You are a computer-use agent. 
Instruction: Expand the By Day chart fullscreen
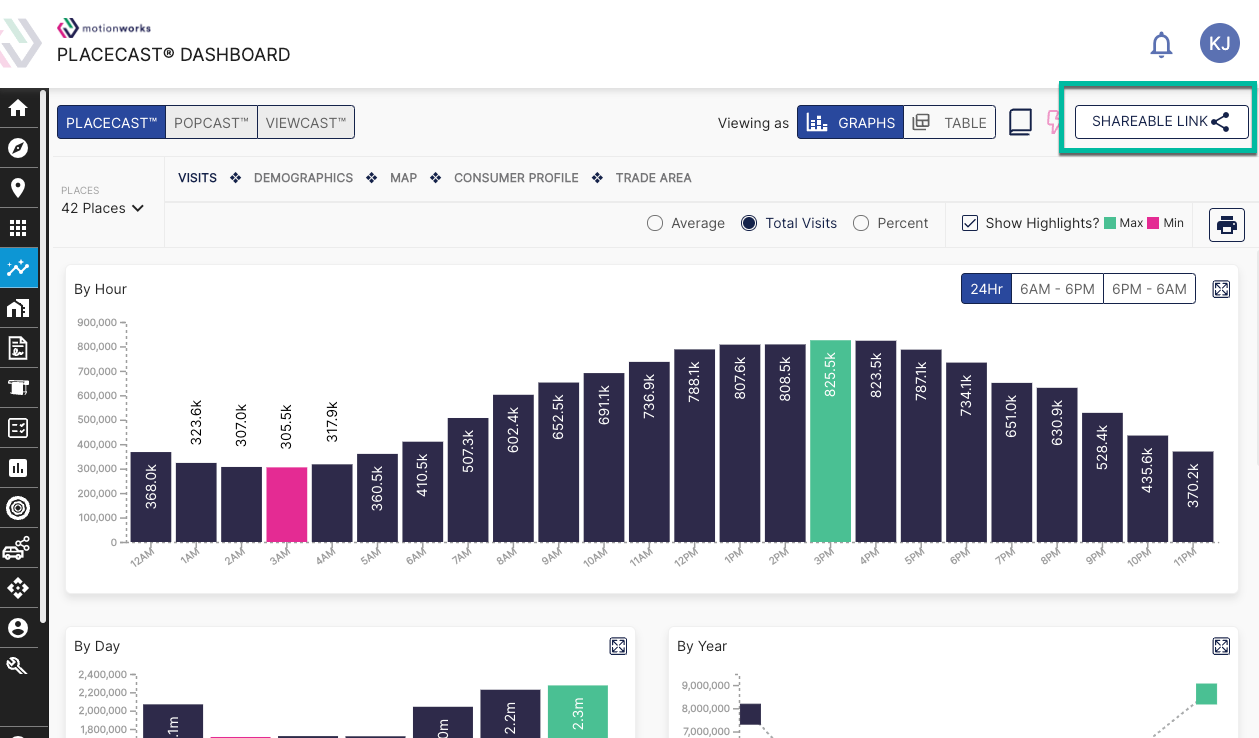coord(618,646)
